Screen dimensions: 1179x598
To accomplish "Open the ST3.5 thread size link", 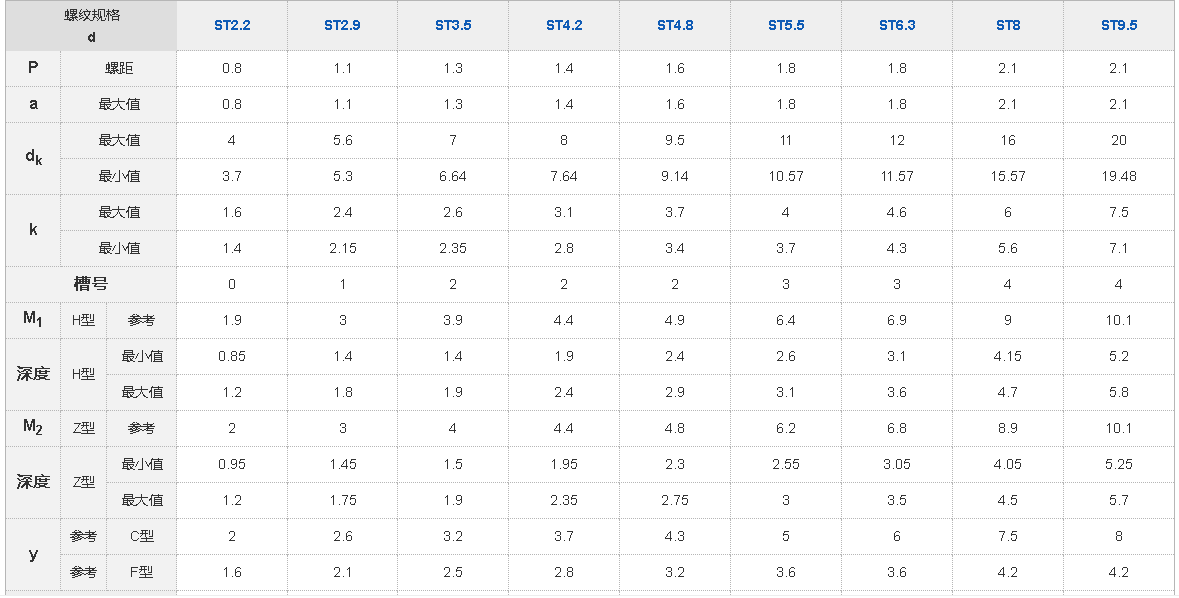I will click(x=453, y=25).
